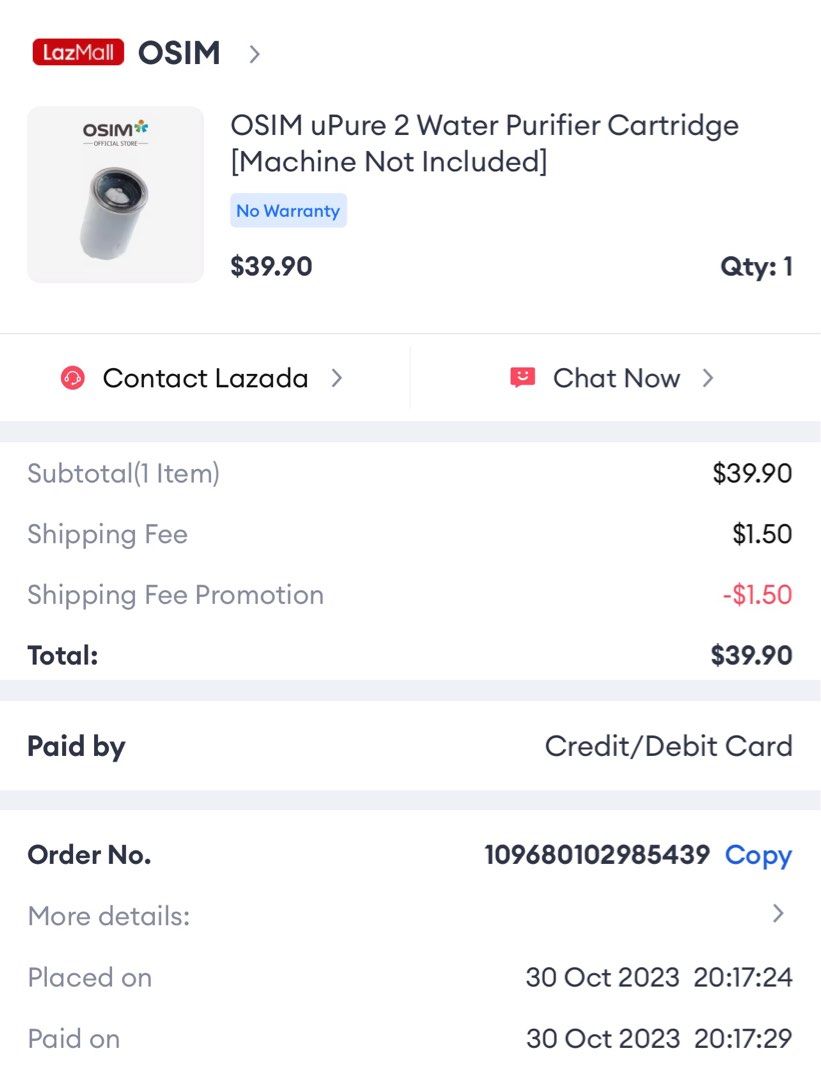The height and width of the screenshot is (1080, 821).
Task: Click the Copy icon text for the order number
Action: pyautogui.click(x=757, y=855)
